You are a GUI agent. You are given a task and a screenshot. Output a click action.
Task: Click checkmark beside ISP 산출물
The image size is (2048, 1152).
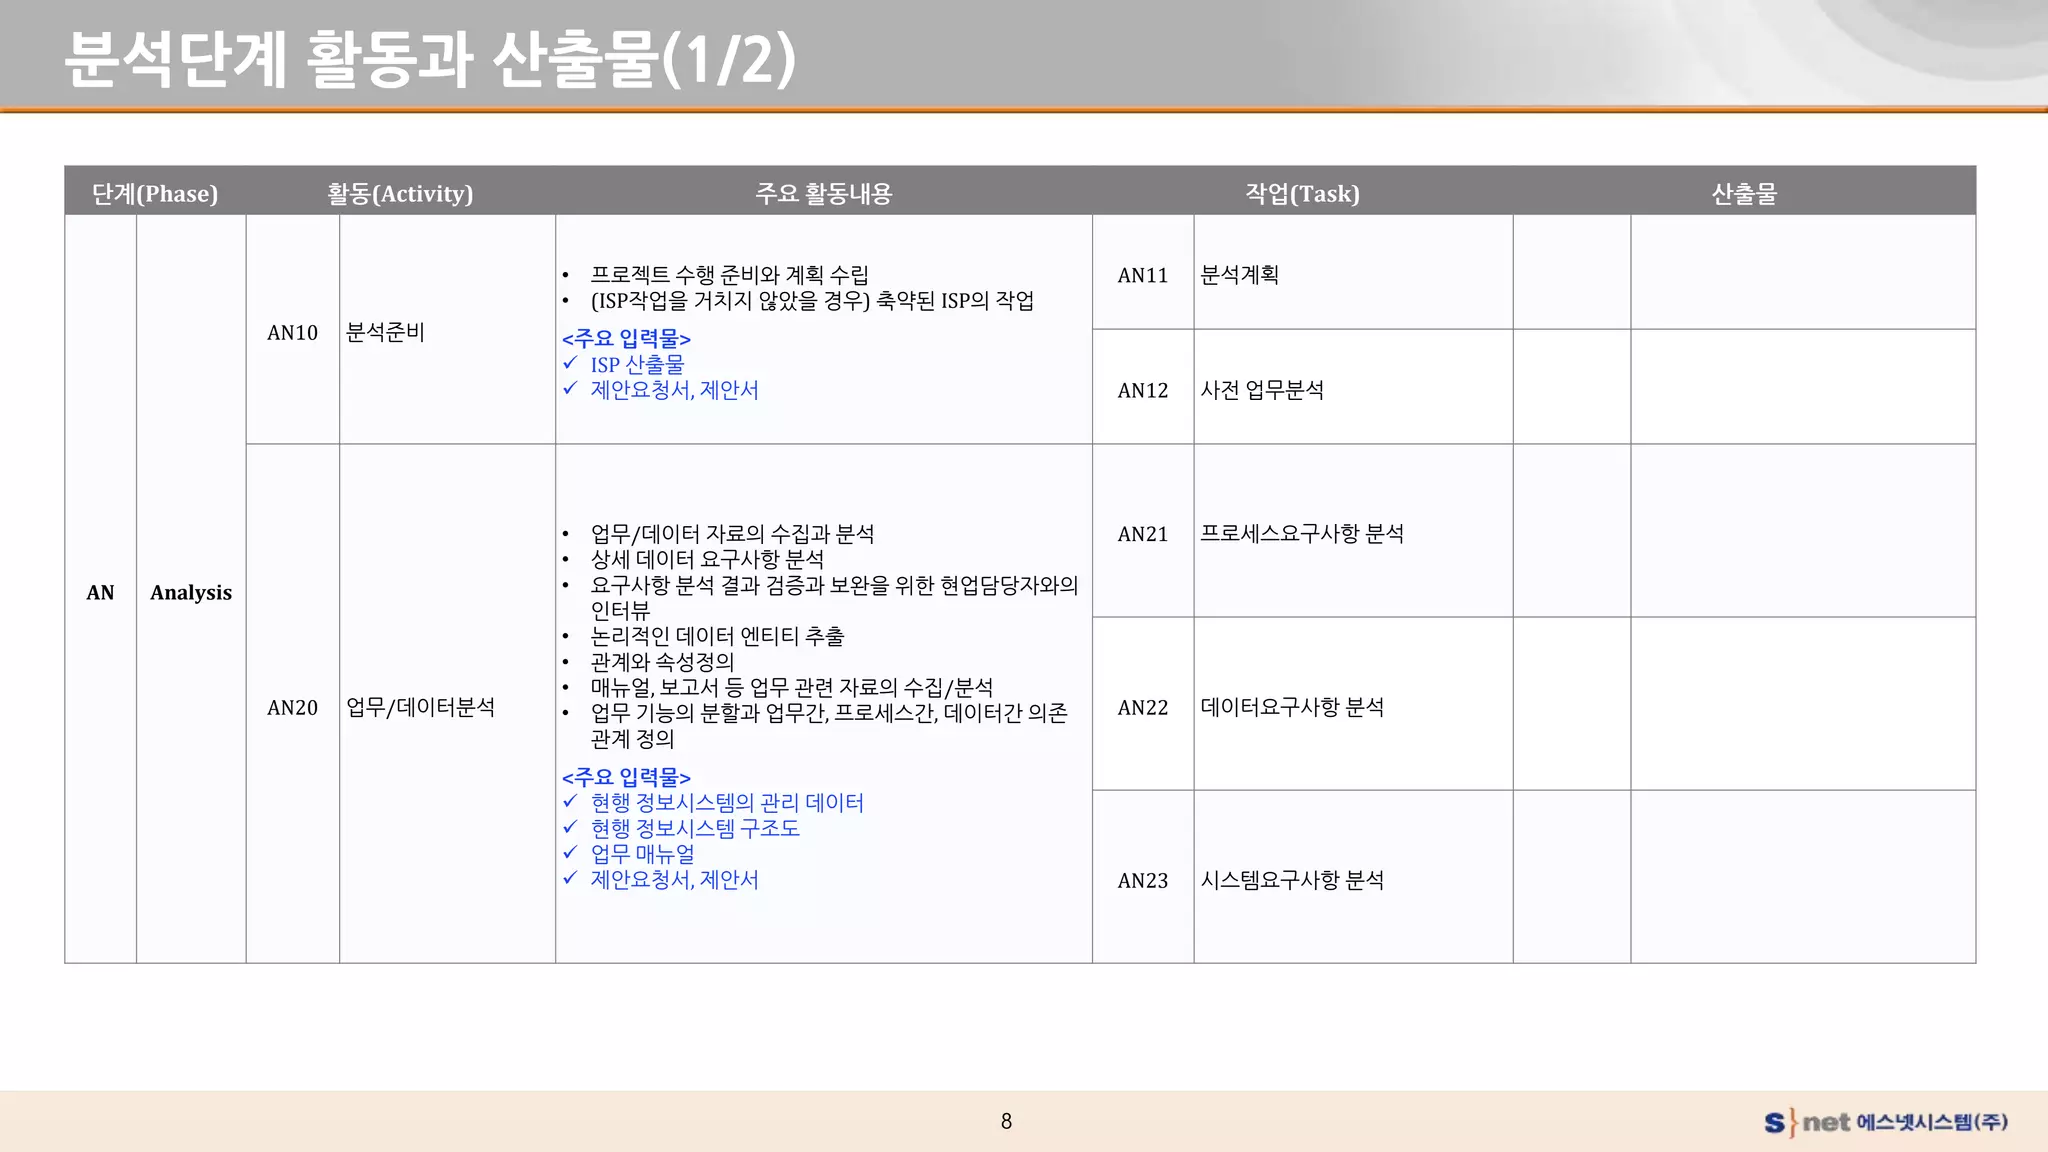click(x=570, y=362)
